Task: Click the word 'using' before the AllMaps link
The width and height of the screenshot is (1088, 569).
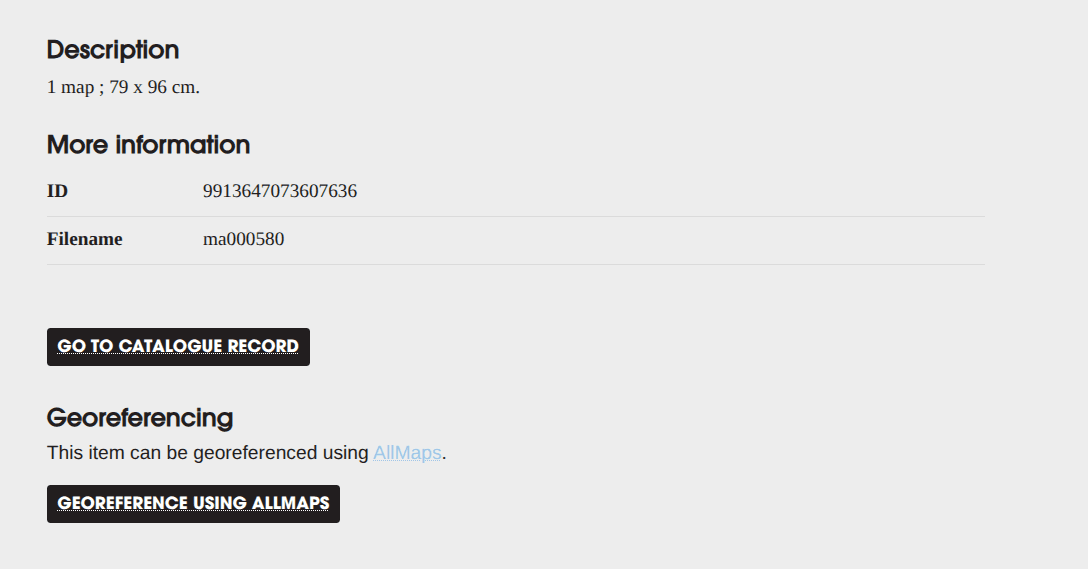Action: click(x=346, y=453)
